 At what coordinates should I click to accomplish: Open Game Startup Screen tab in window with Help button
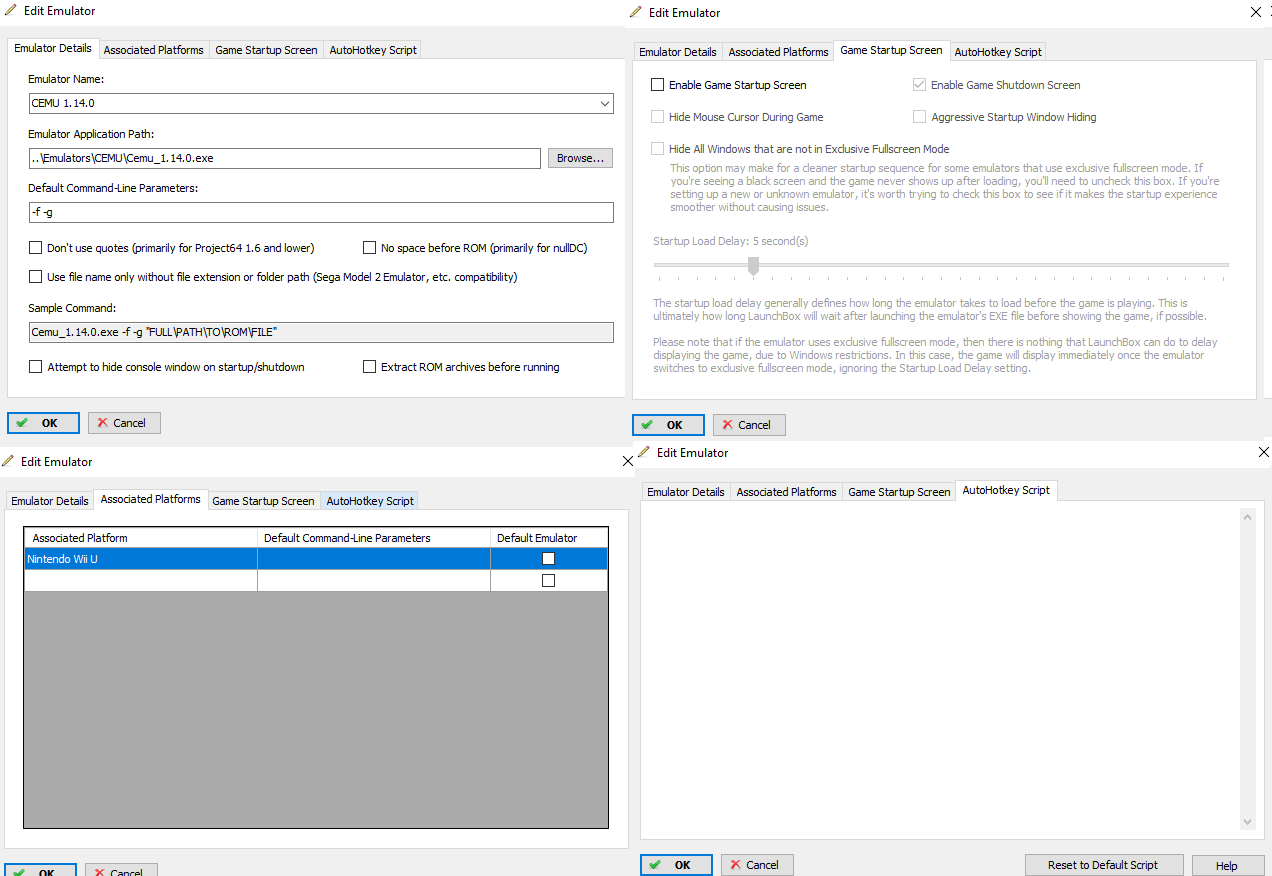pyautogui.click(x=899, y=492)
